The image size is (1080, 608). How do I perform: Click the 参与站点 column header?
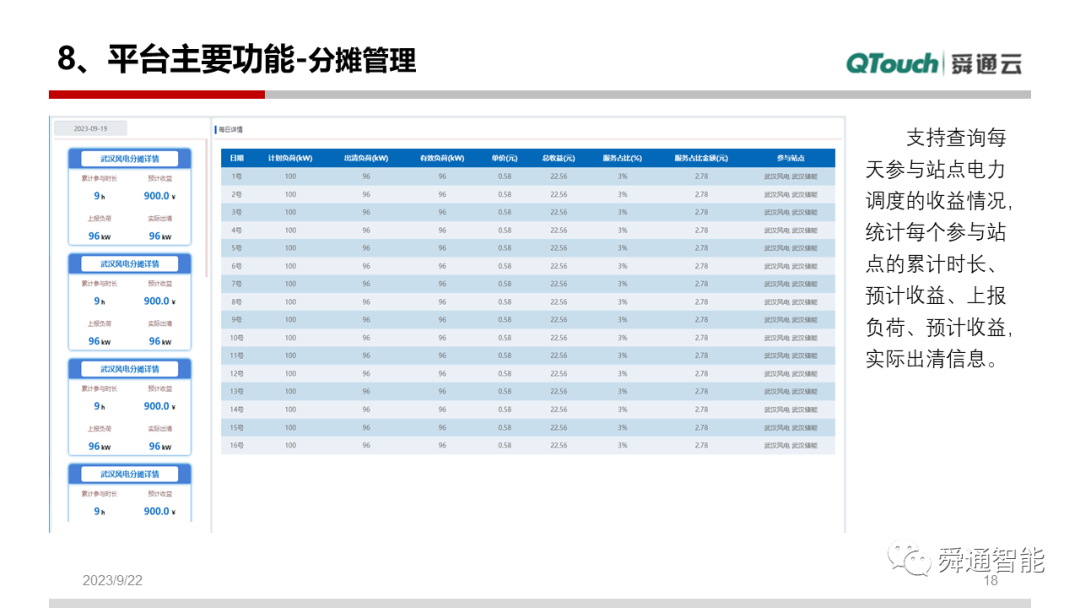(x=790, y=158)
